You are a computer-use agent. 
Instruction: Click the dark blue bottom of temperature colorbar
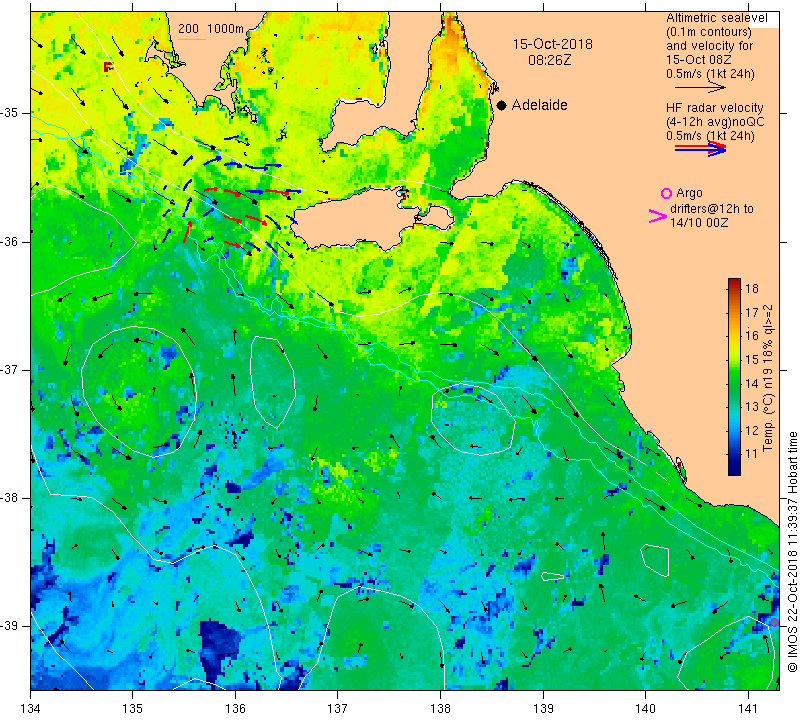tap(734, 468)
